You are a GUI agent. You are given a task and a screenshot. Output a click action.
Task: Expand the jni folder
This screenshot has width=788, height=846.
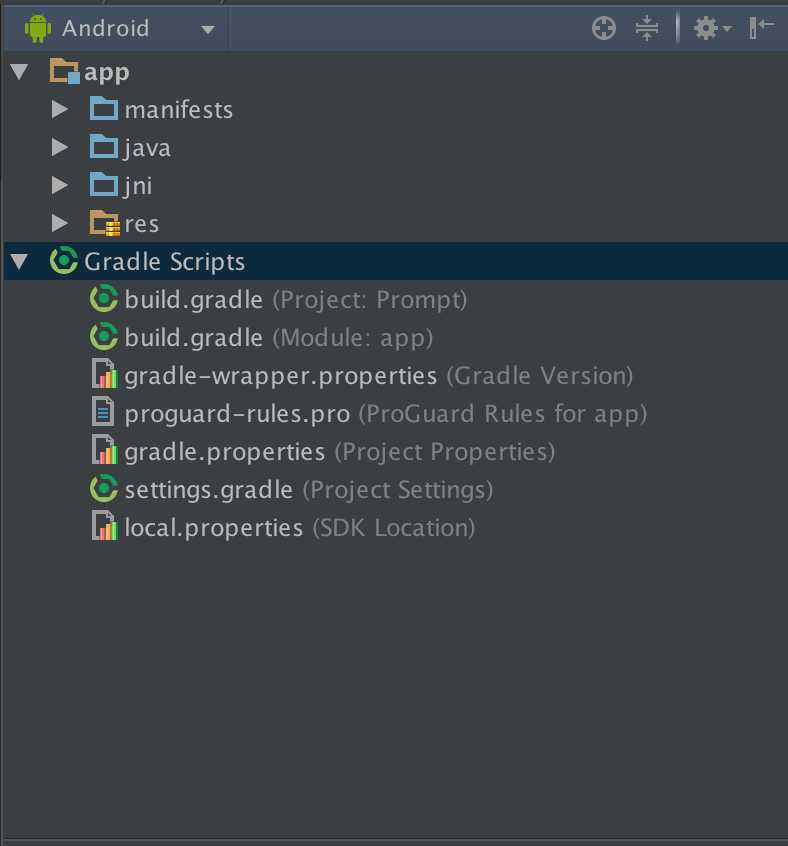click(x=59, y=185)
